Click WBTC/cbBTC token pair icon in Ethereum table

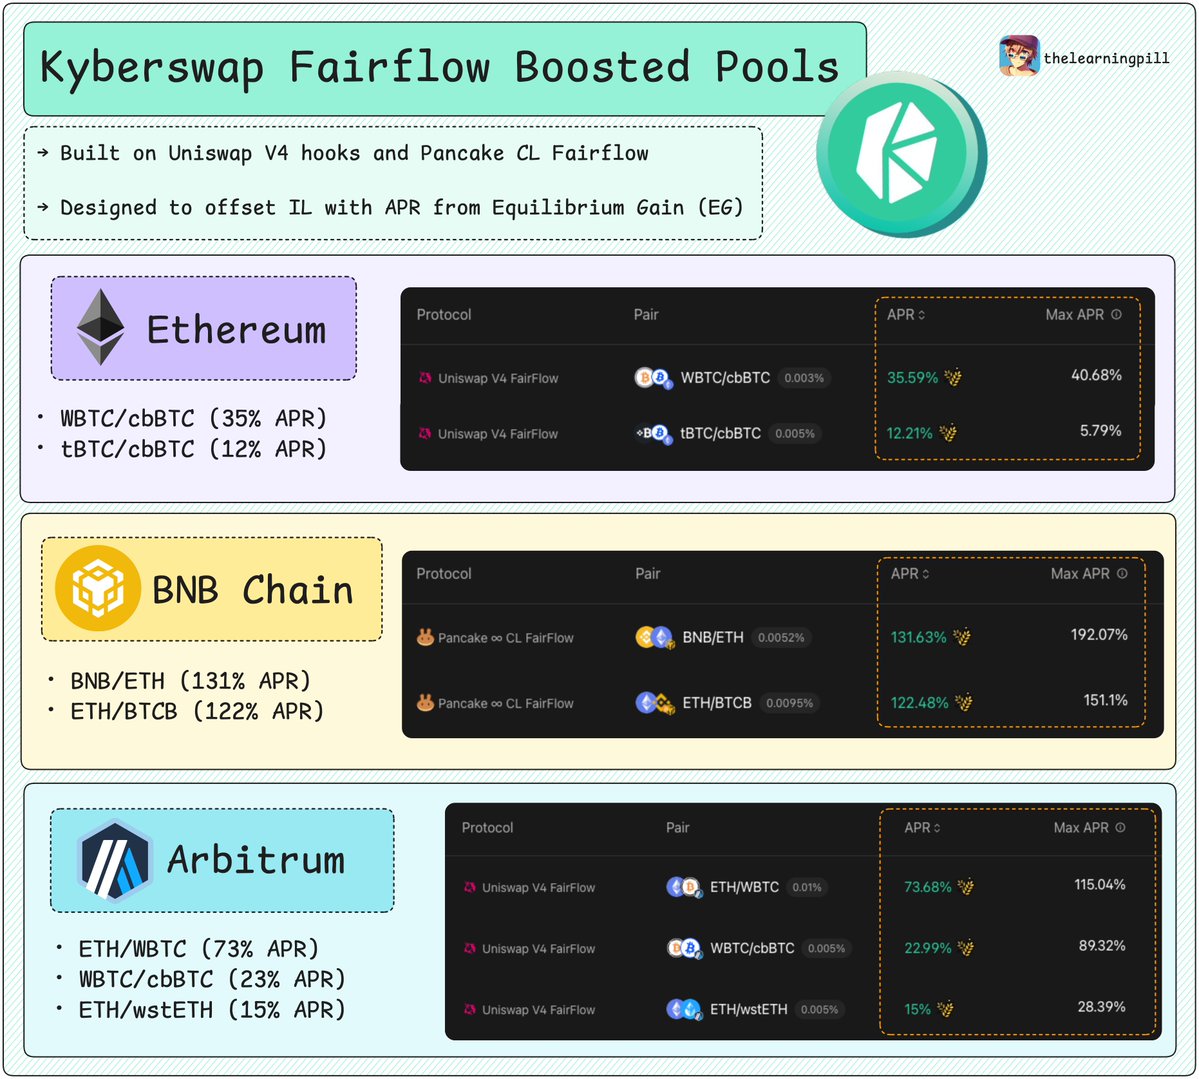click(x=654, y=378)
